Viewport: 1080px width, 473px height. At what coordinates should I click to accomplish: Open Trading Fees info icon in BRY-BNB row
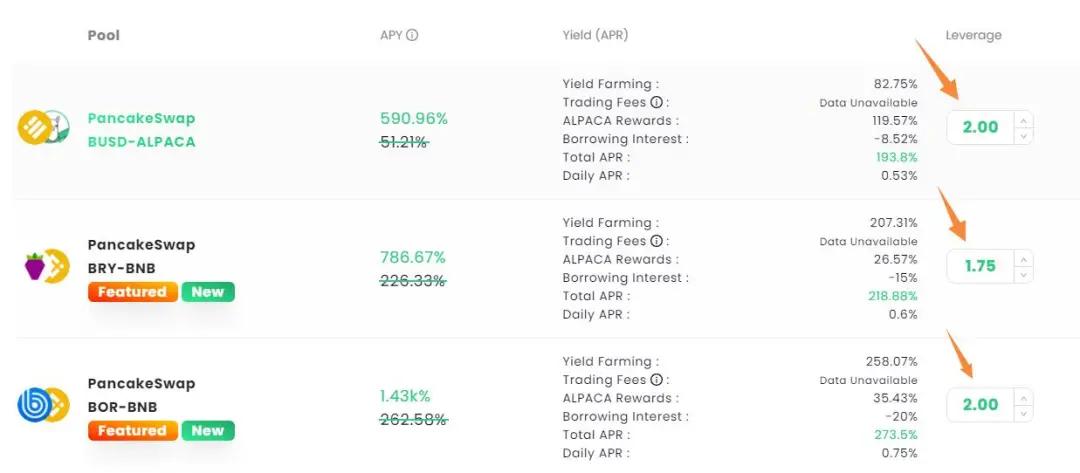click(x=656, y=242)
